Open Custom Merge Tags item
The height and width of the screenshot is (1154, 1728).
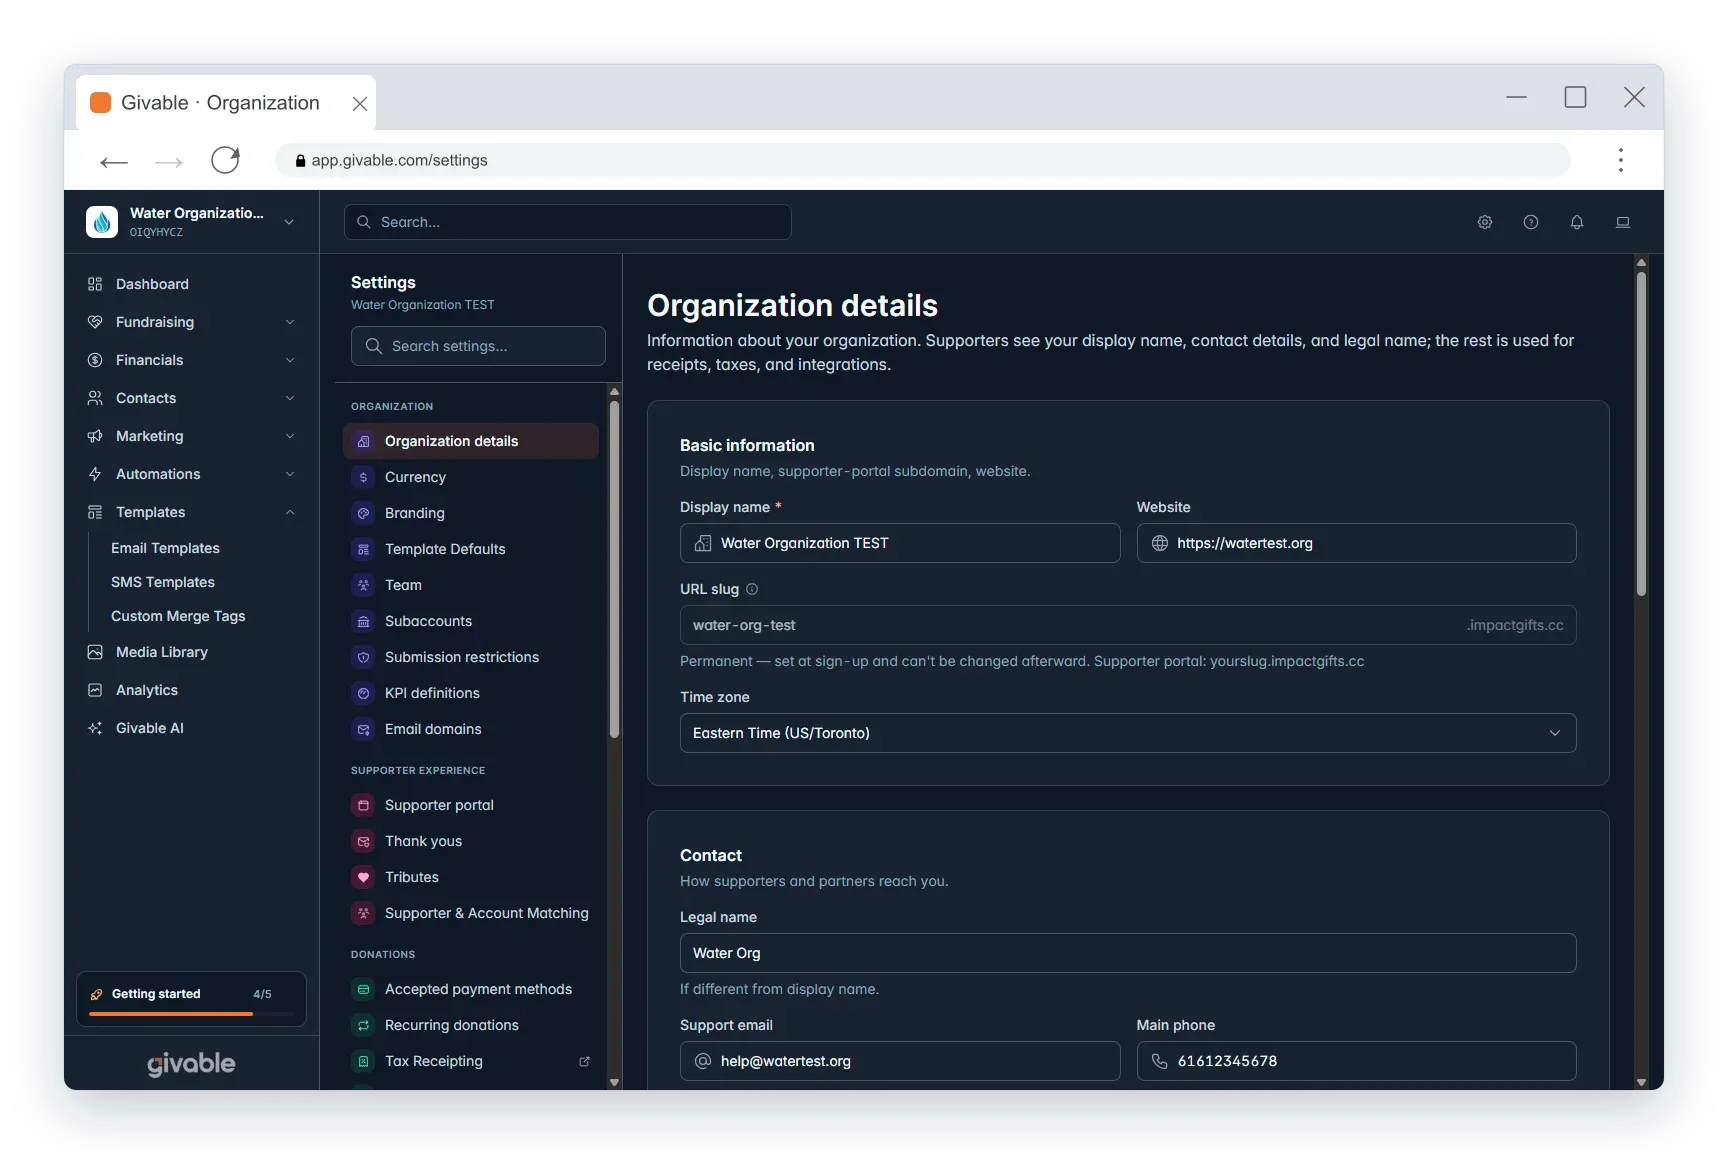(x=178, y=616)
